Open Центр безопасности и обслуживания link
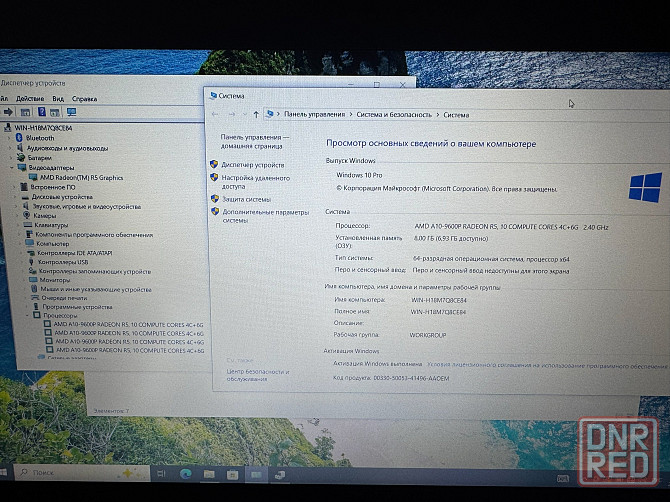 pyautogui.click(x=258, y=375)
